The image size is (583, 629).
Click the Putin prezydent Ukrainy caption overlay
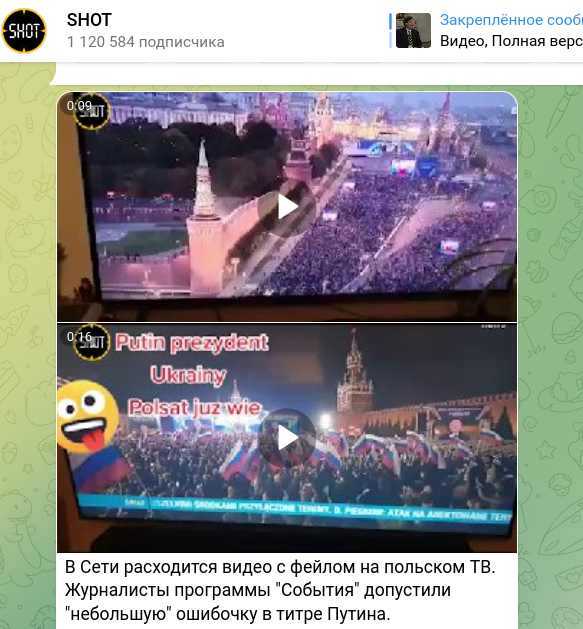[191, 359]
